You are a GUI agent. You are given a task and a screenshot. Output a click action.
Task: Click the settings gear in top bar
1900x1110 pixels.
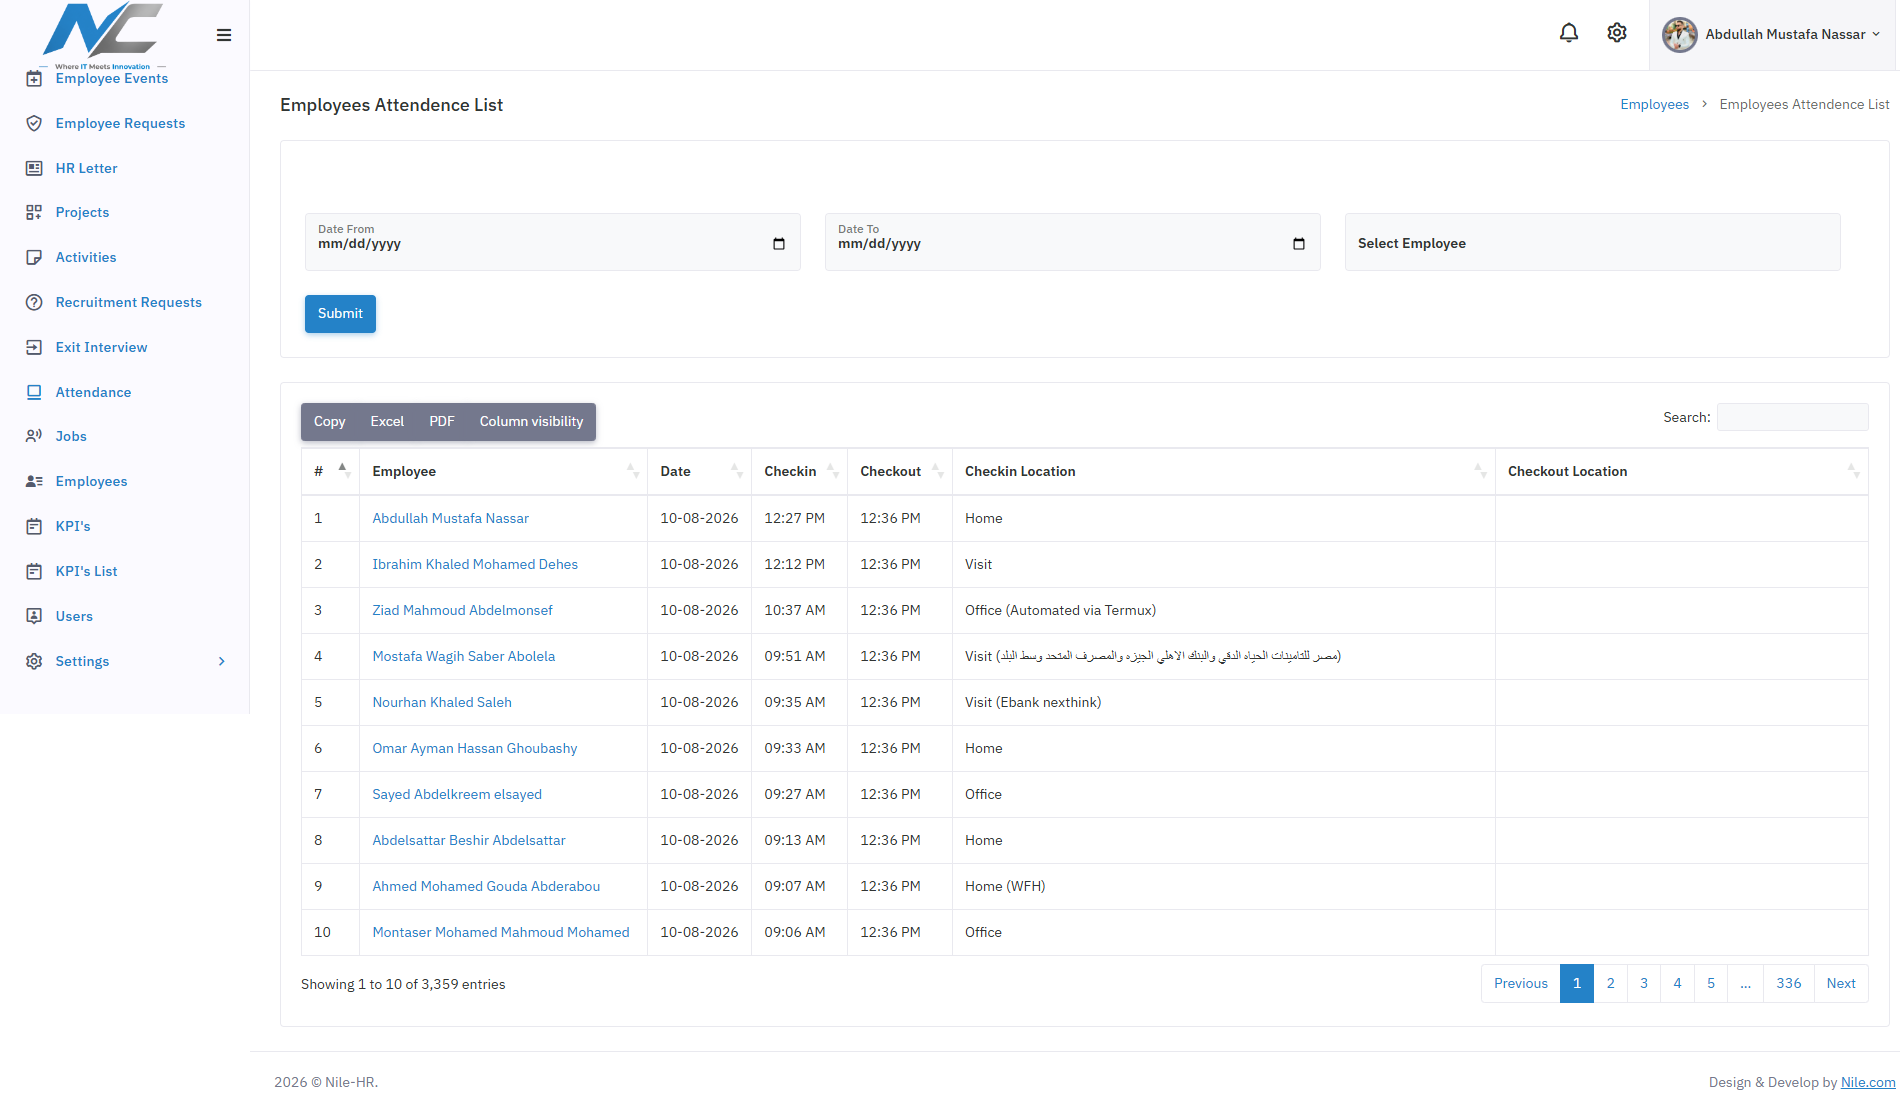pyautogui.click(x=1617, y=33)
